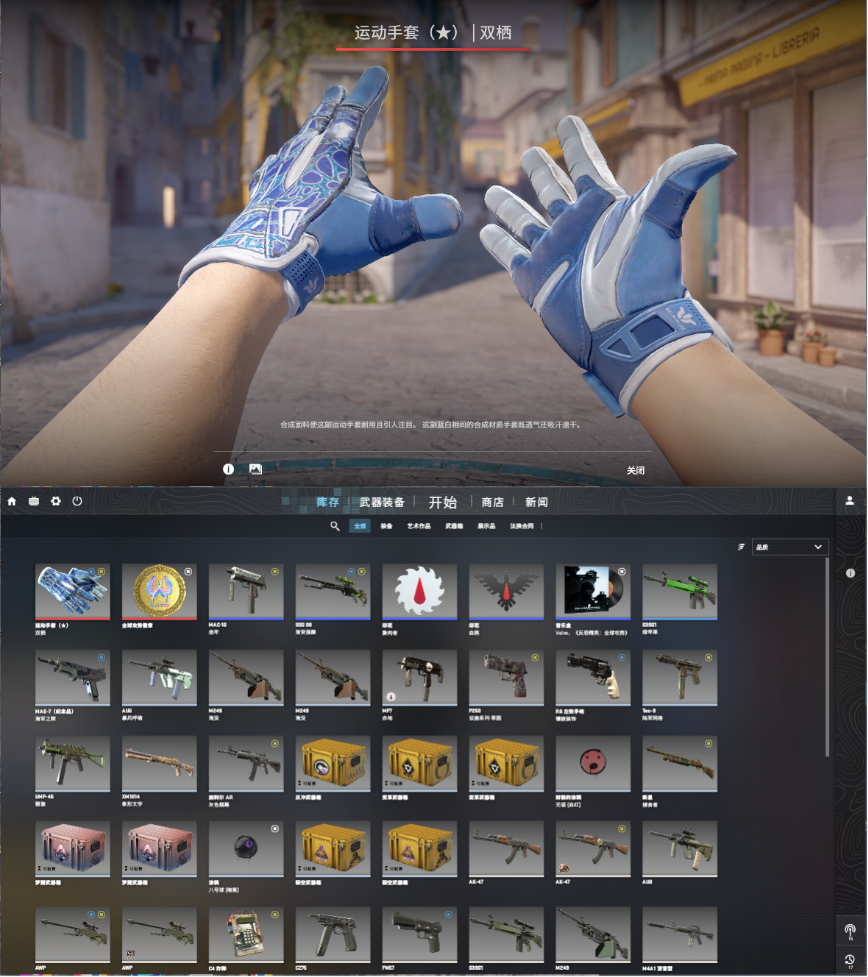Select the black eagle pin thumbnail
The height and width of the screenshot is (977, 868).
point(506,591)
